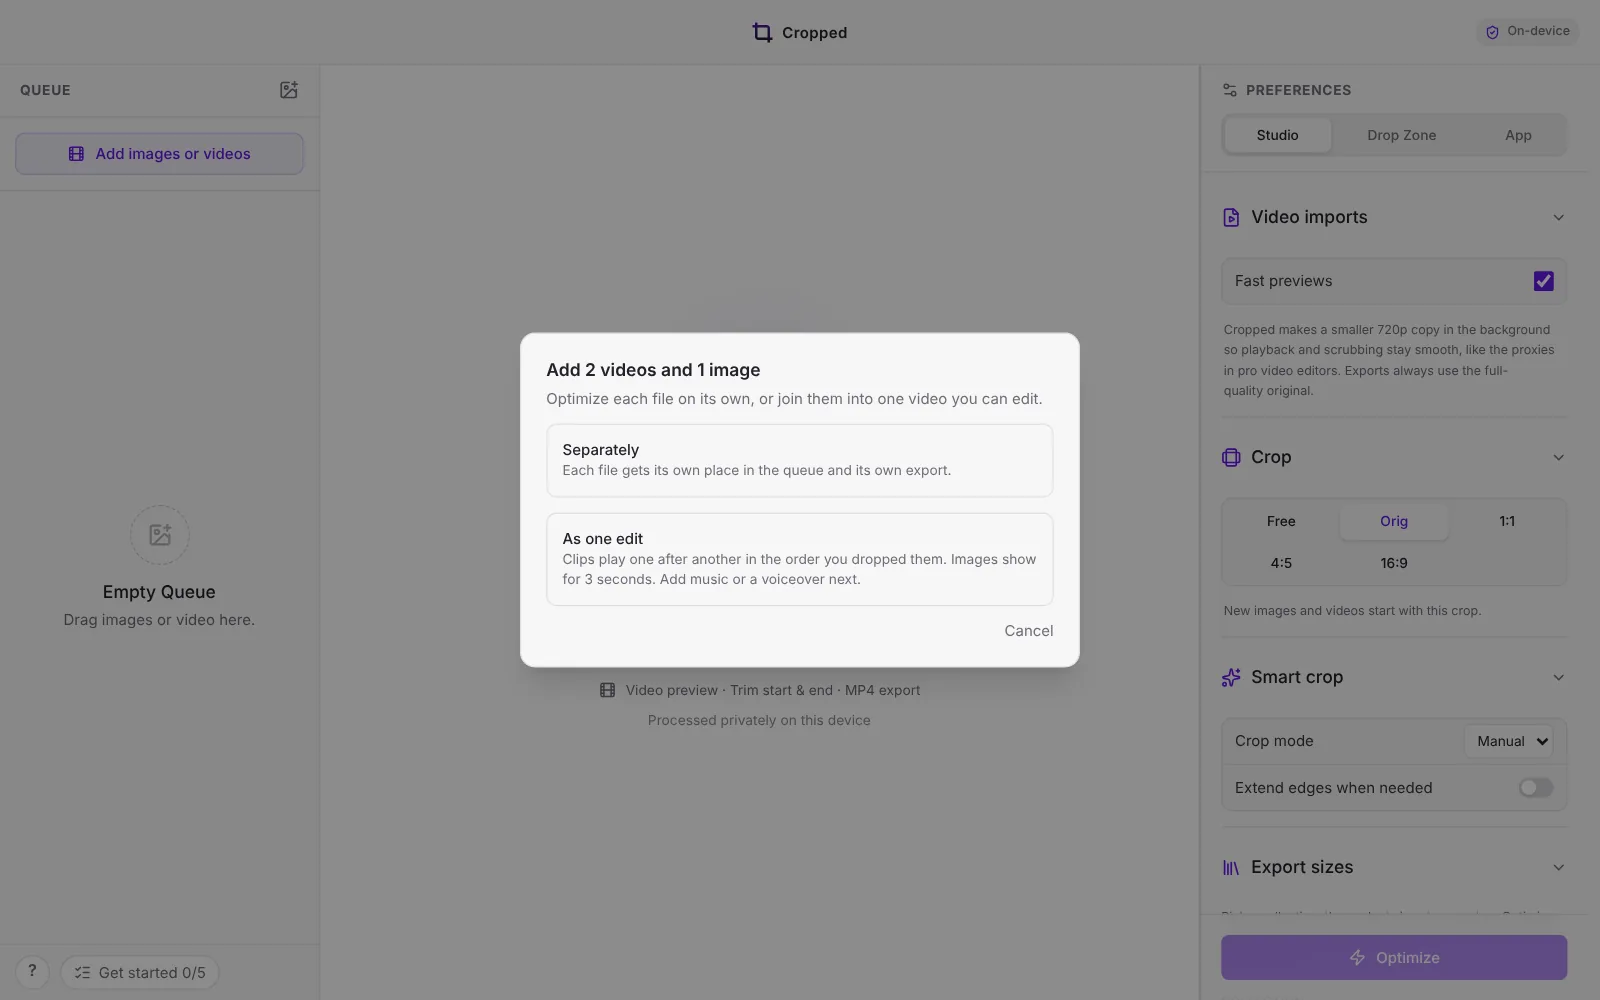1600x1000 pixels.
Task: Switch to the App tab
Action: tap(1518, 135)
